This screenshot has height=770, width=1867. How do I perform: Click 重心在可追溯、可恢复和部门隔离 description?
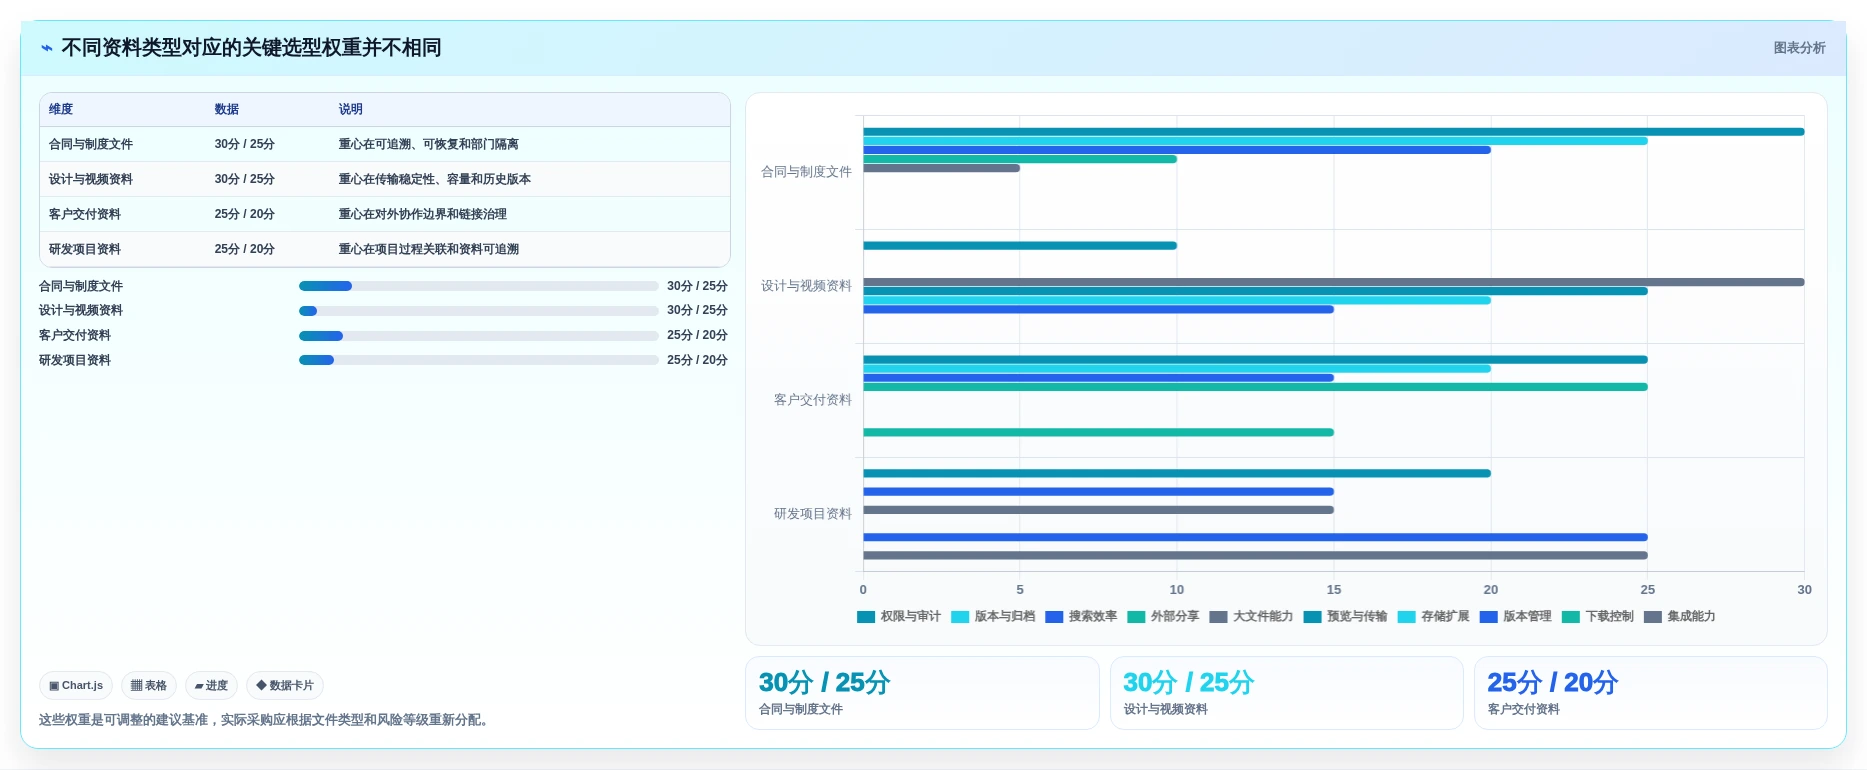428,144
